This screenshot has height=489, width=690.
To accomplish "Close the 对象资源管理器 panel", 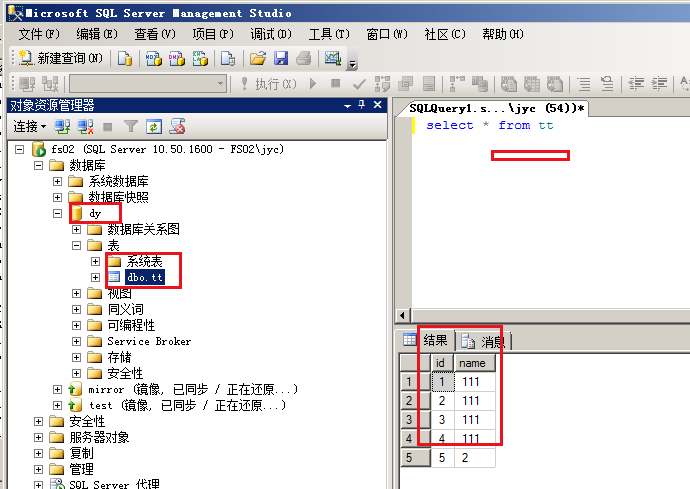I will [377, 105].
